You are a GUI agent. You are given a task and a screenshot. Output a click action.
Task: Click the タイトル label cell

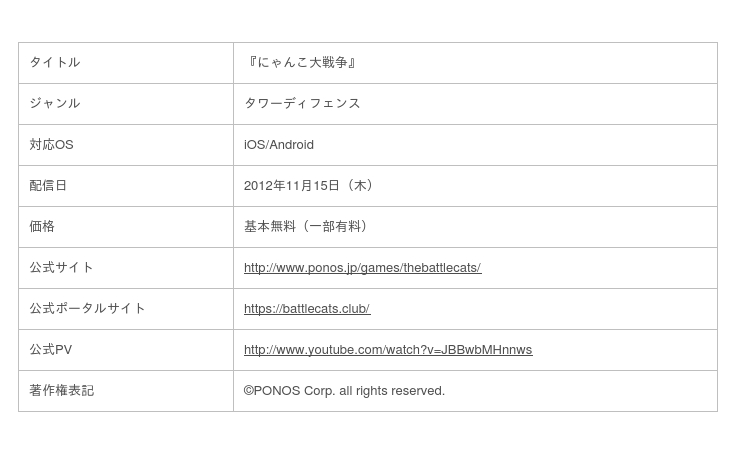coord(126,63)
